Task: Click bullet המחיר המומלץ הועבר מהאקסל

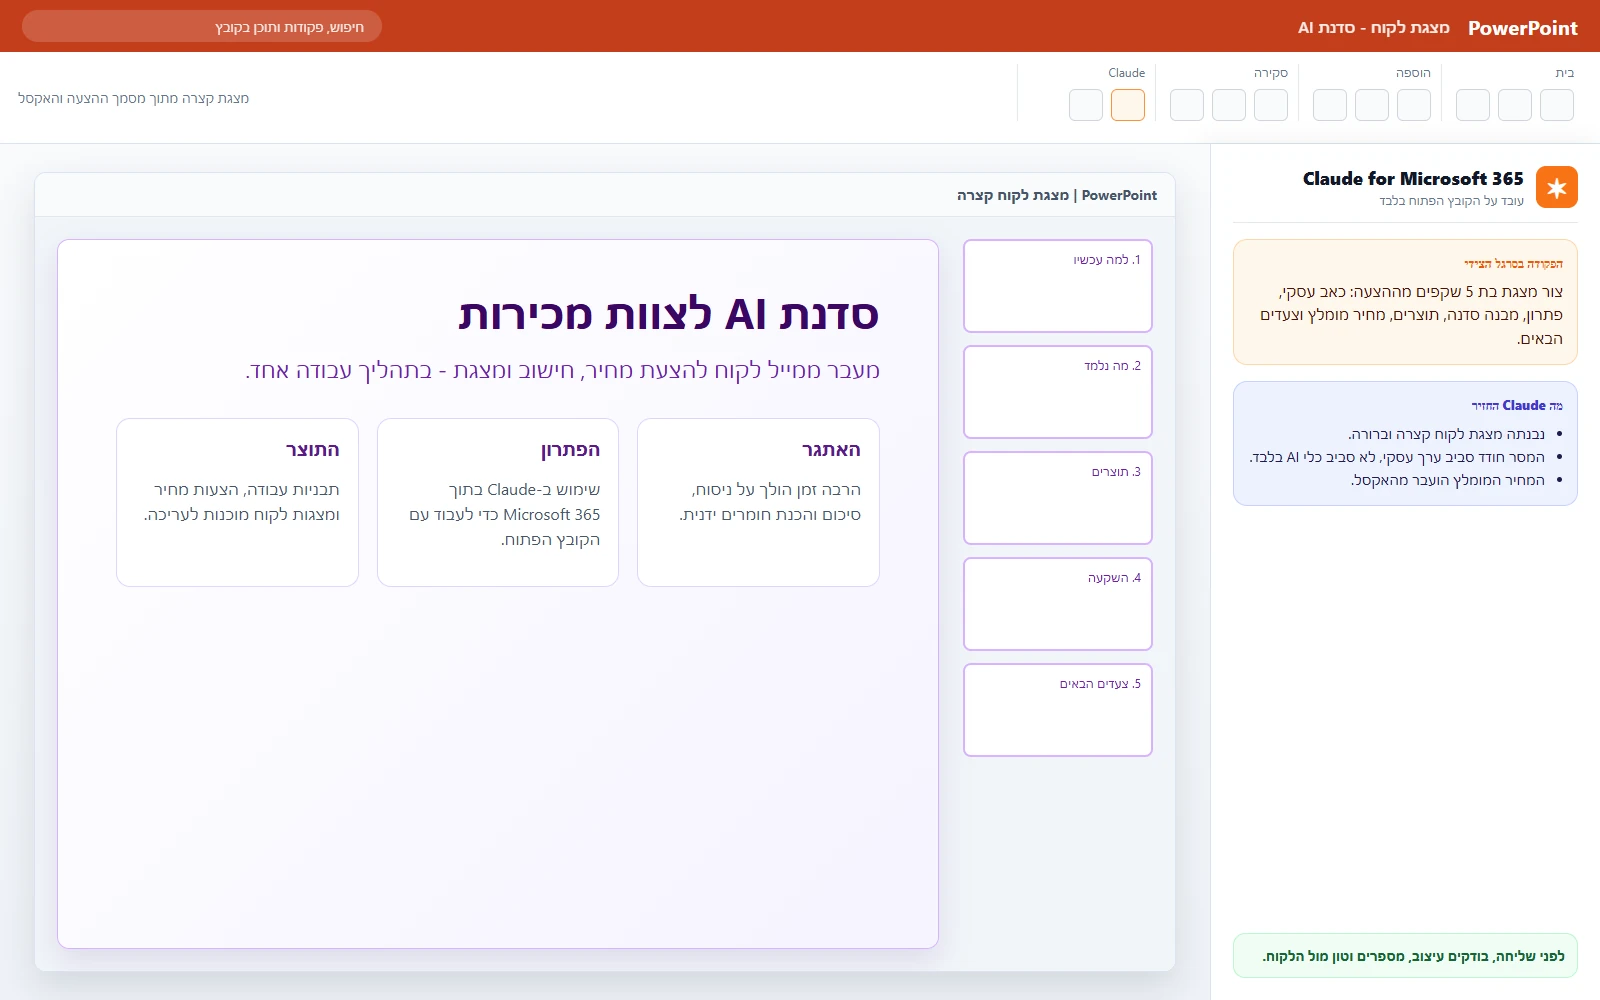Action: point(1448,480)
